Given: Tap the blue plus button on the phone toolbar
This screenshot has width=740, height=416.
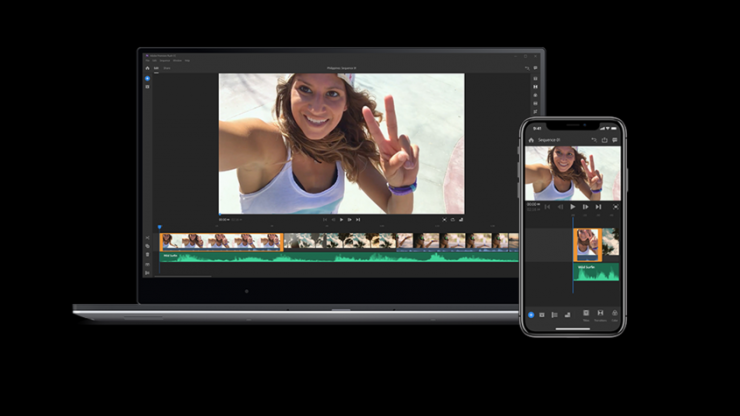Looking at the screenshot, I should point(531,314).
